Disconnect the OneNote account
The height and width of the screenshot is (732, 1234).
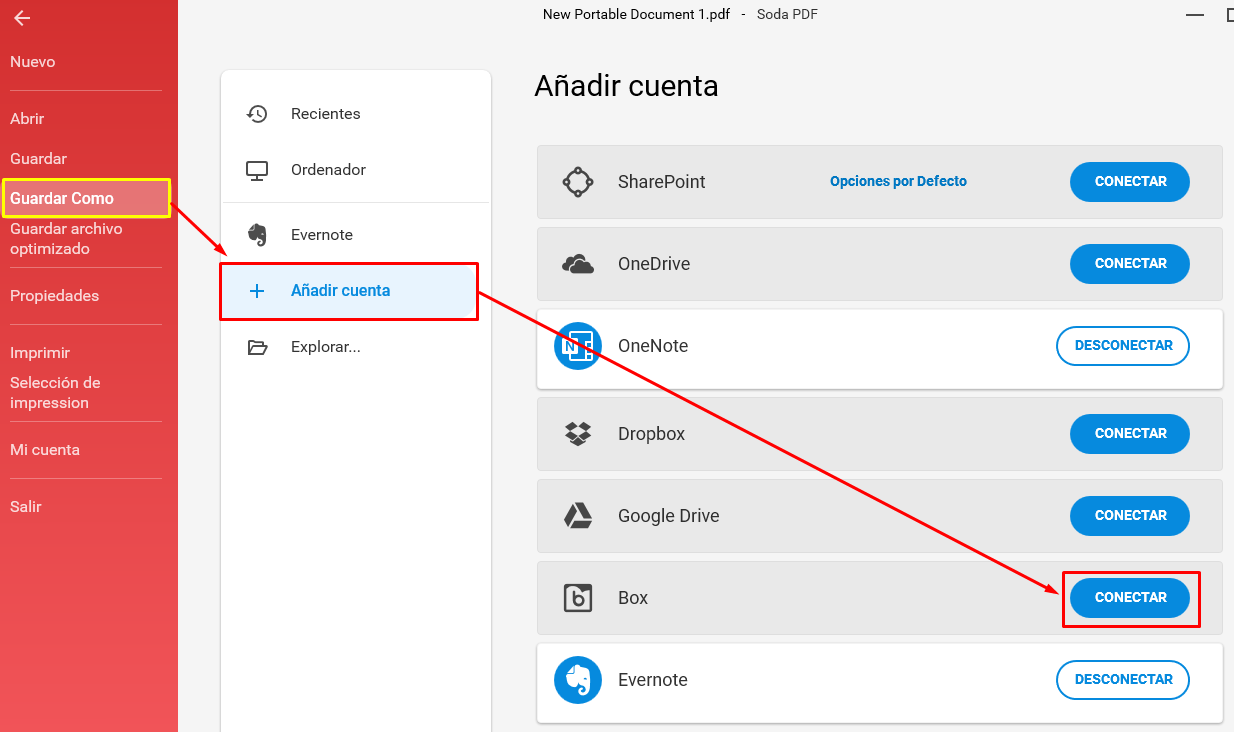pos(1123,346)
